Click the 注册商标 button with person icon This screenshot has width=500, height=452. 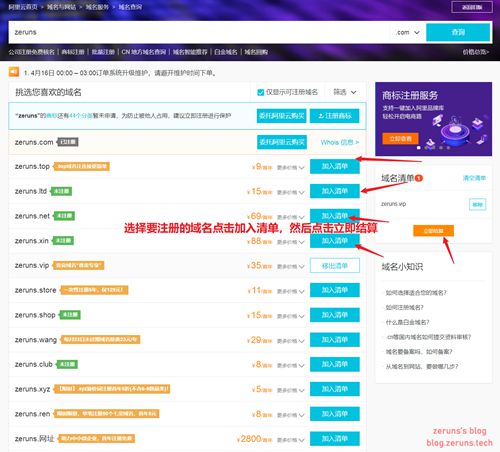(x=334, y=116)
